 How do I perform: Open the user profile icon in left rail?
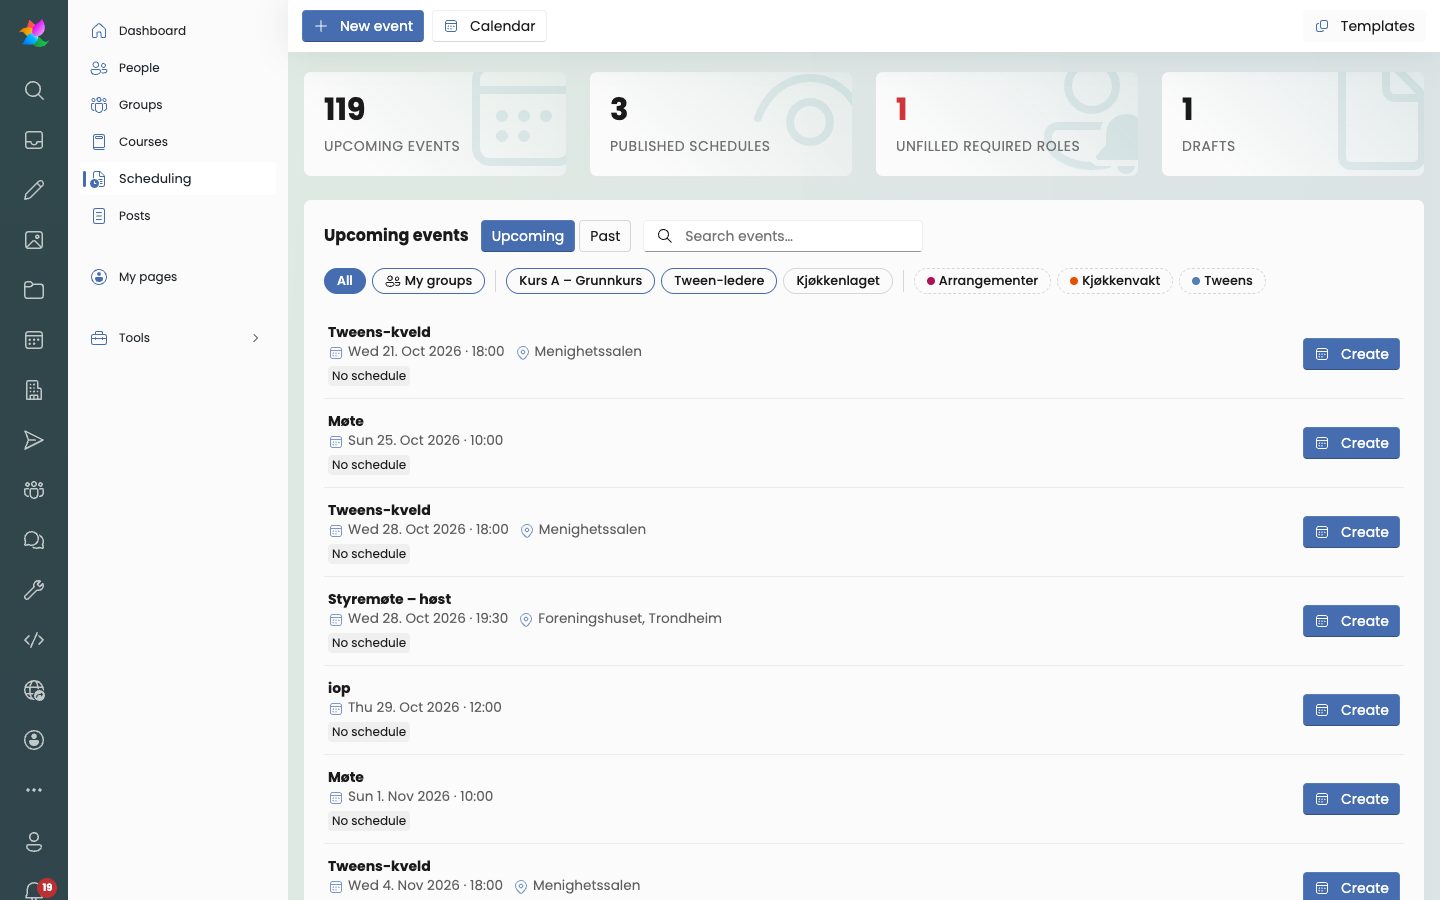tap(34, 842)
